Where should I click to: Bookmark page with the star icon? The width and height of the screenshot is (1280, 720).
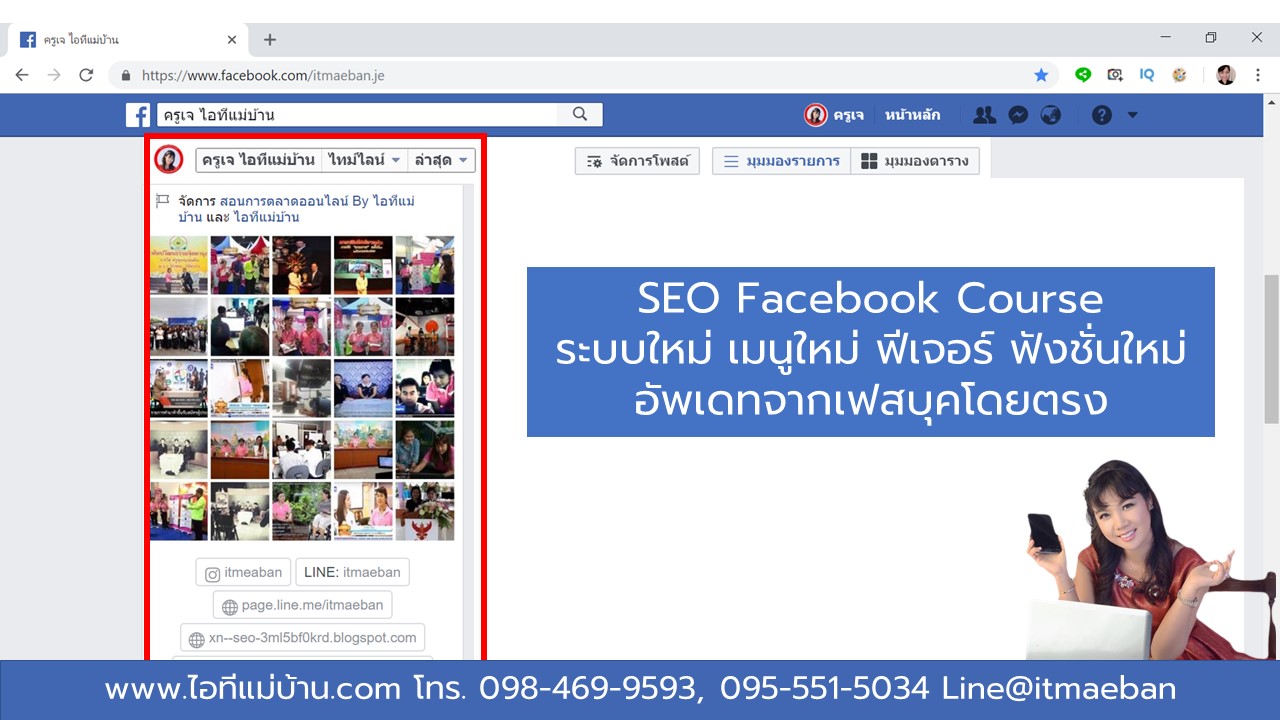tap(1041, 75)
